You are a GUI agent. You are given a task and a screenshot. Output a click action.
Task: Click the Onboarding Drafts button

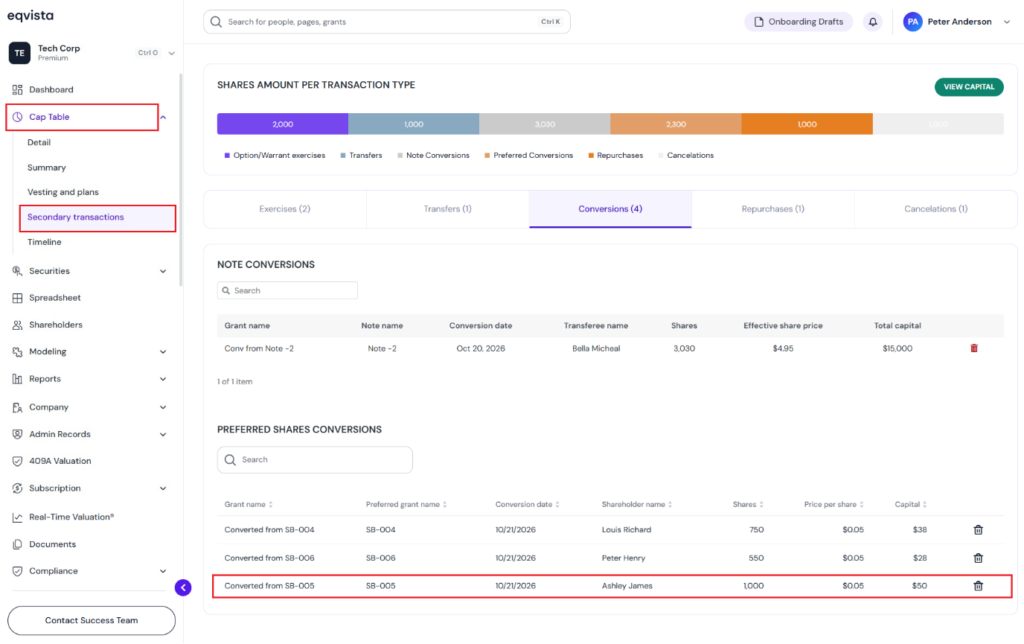click(x=798, y=22)
